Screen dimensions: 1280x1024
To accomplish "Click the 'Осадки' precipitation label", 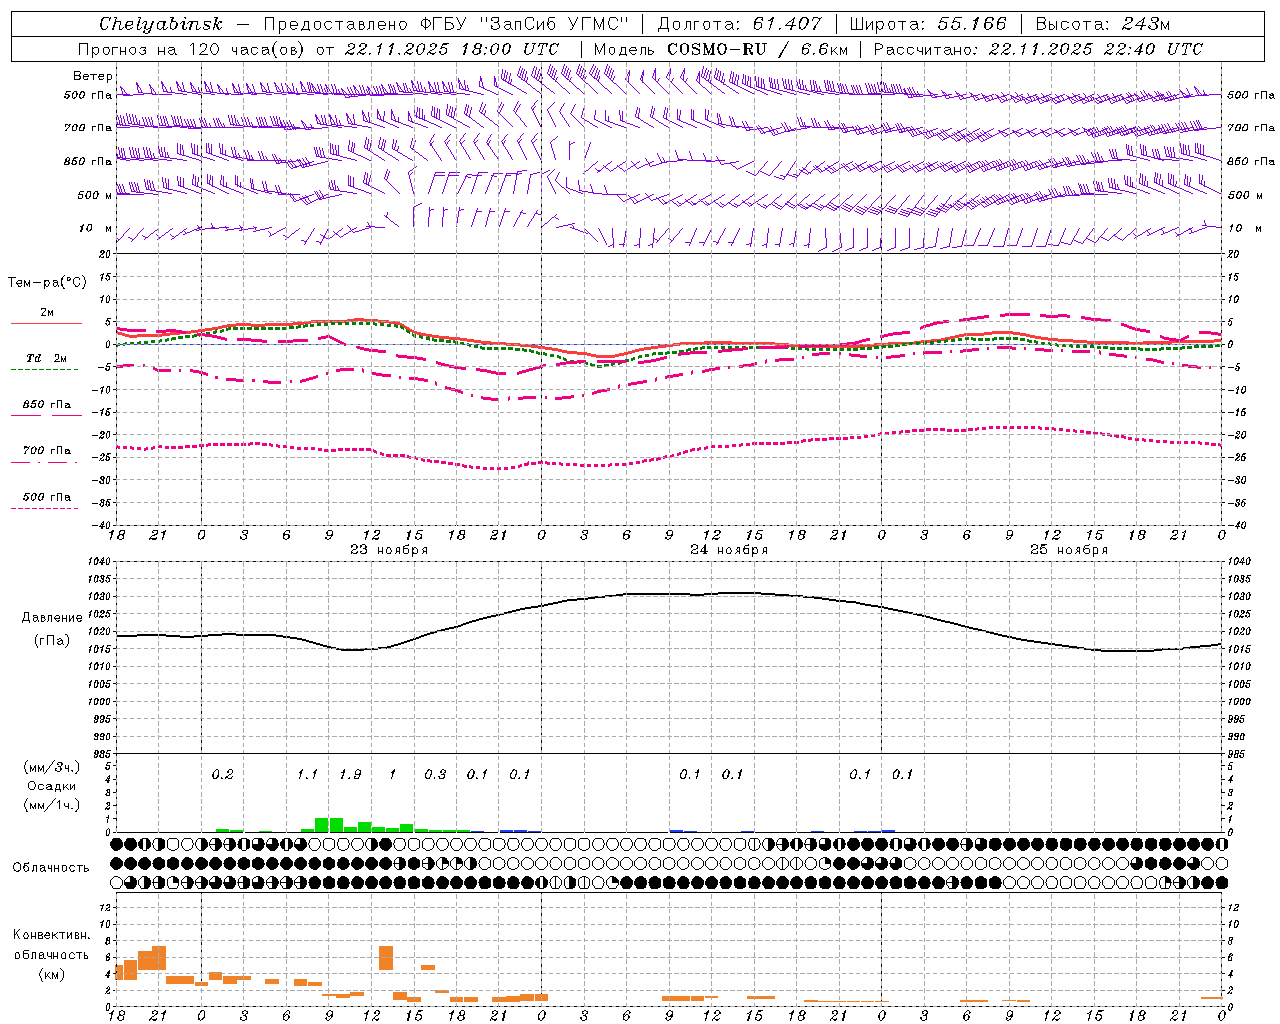I will pos(52,787).
